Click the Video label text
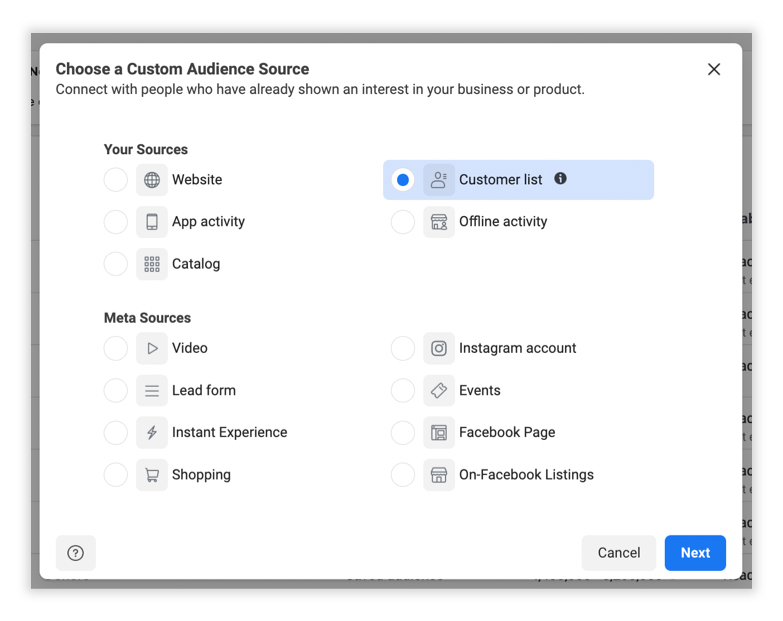This screenshot has width=783, height=621. point(190,348)
